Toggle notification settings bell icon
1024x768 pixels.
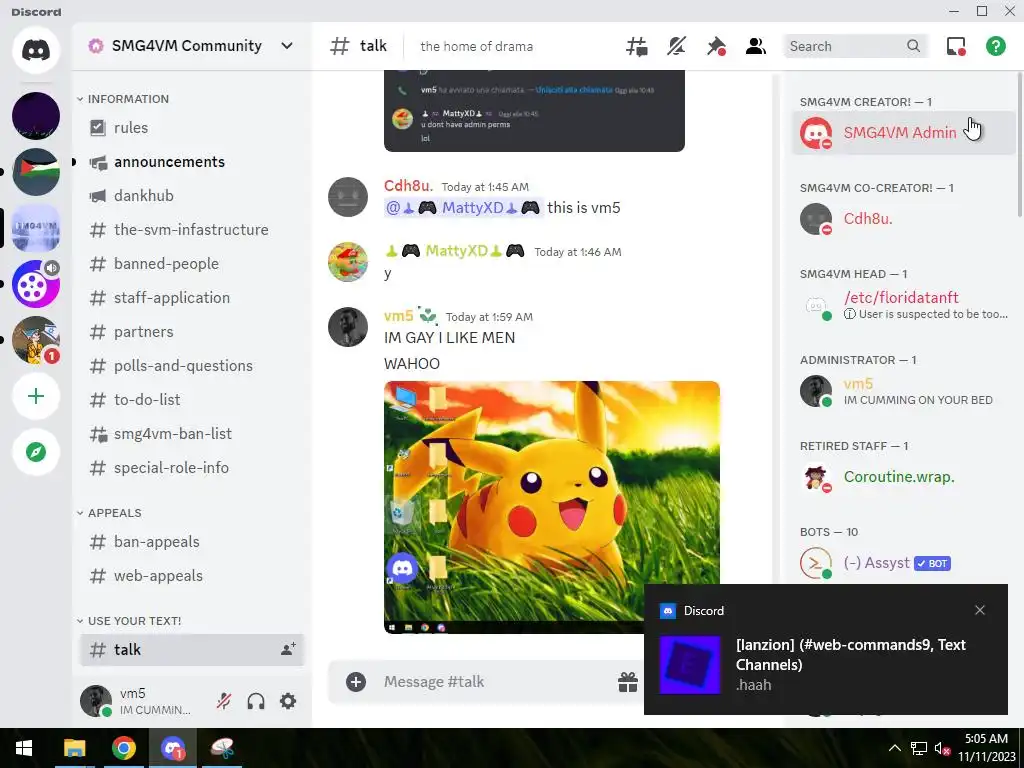pyautogui.click(x=676, y=46)
